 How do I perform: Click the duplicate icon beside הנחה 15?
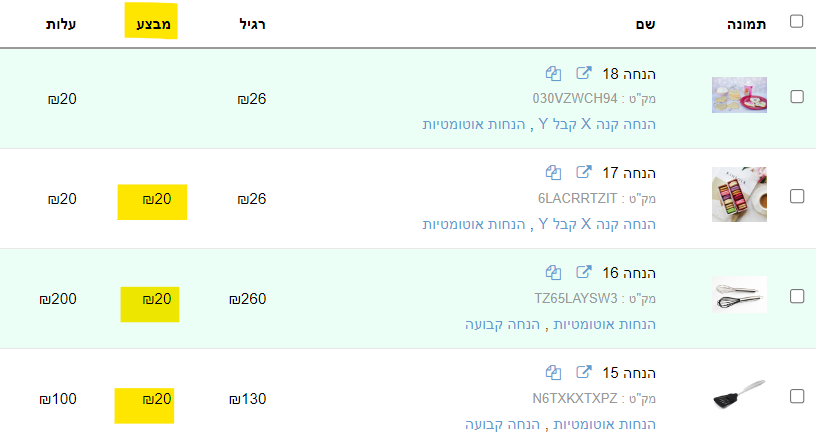pyautogui.click(x=553, y=372)
